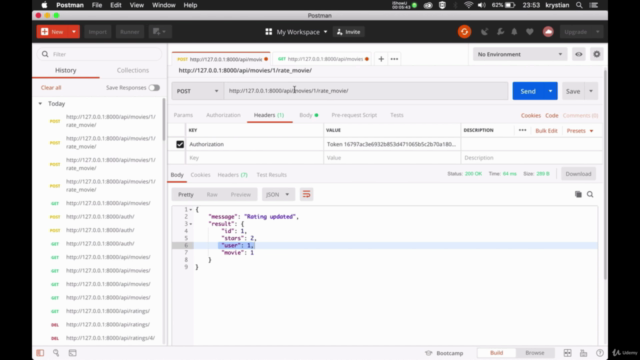Viewport: 640px width, 360px height.
Task: Search within the response body
Action: click(590, 194)
